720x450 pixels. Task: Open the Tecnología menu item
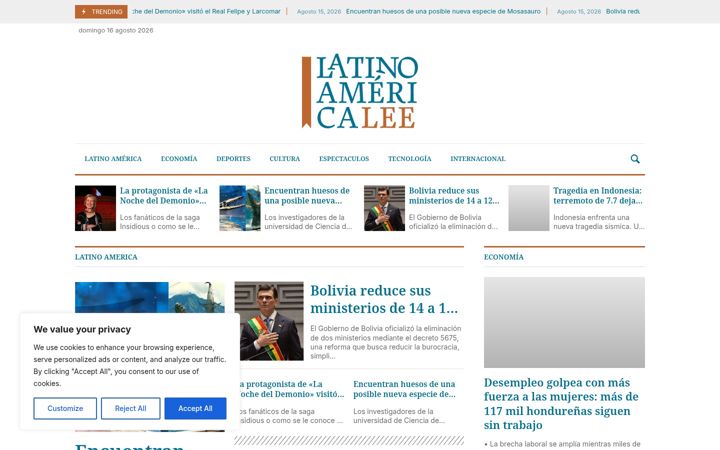click(410, 159)
